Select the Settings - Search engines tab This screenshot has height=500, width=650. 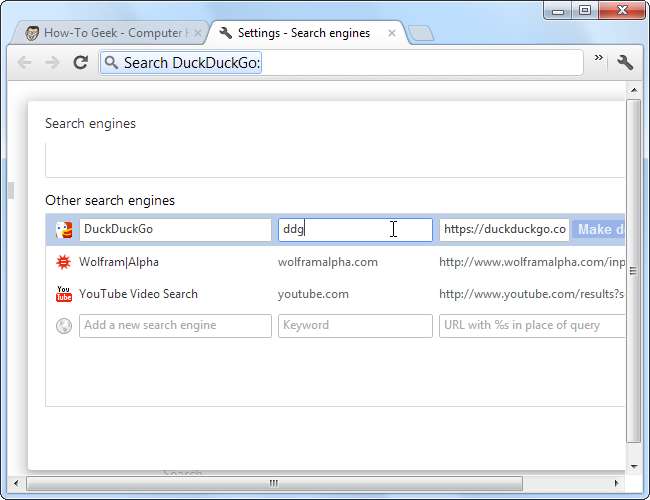302,33
